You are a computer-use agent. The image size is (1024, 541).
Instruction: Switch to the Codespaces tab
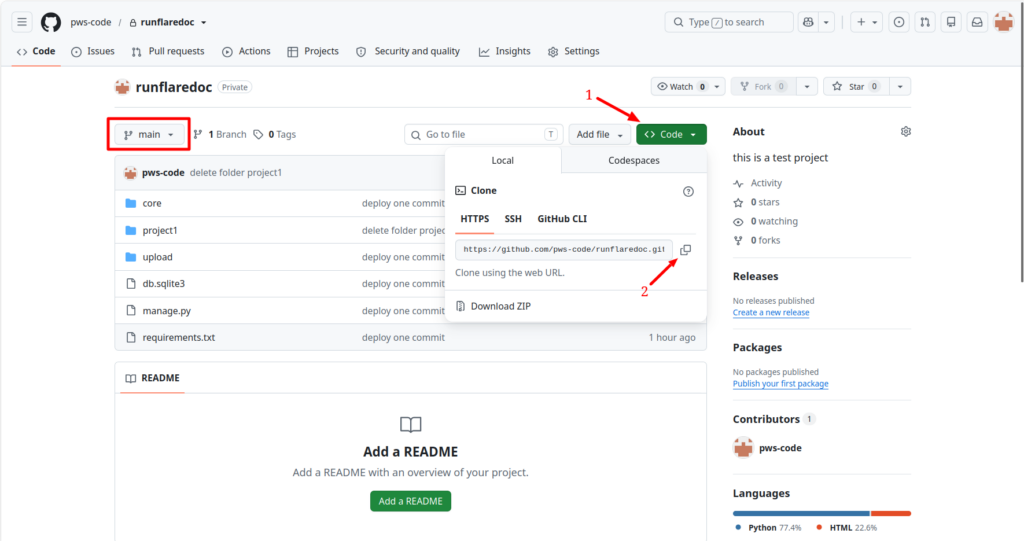coord(633,160)
